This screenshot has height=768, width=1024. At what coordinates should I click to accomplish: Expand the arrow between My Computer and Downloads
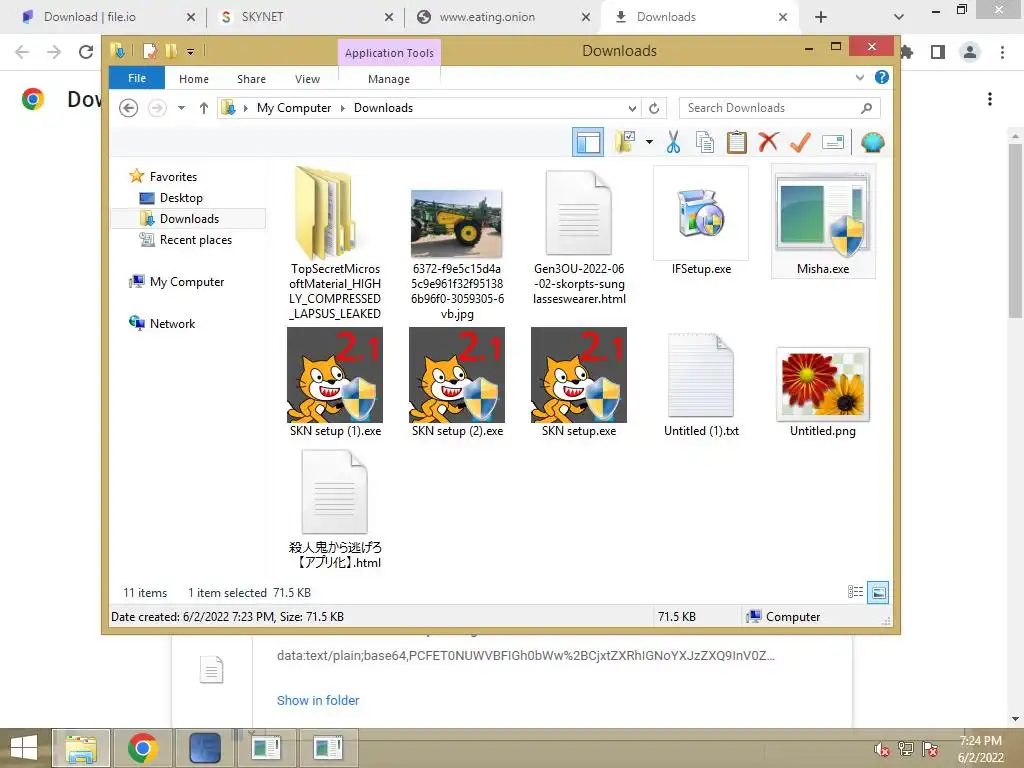[343, 108]
